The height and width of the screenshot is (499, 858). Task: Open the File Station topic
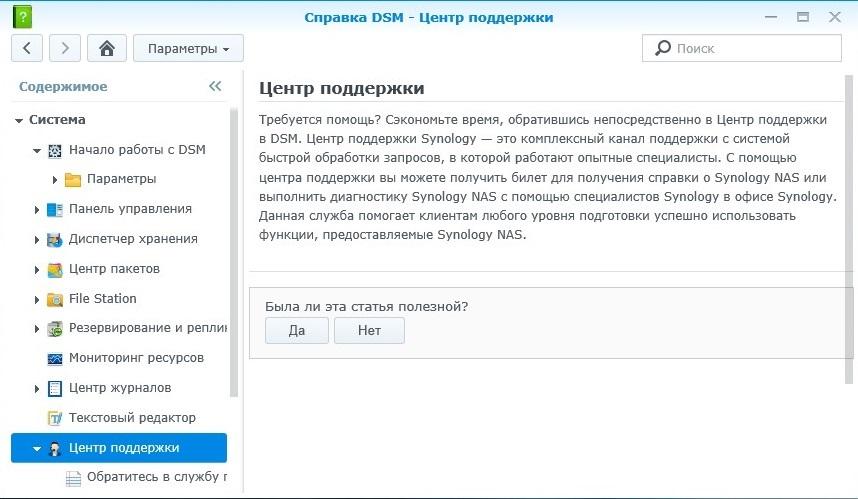pyautogui.click(x=103, y=299)
